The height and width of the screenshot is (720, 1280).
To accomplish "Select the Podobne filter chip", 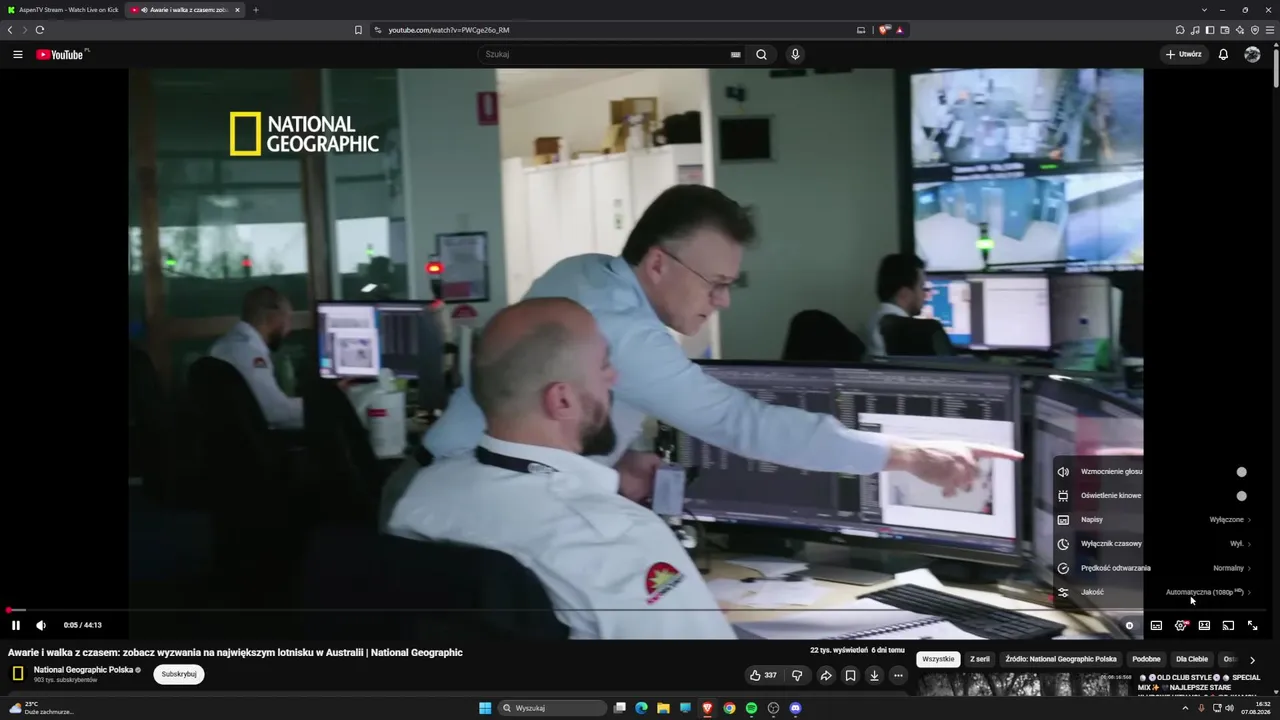I will [x=1147, y=660].
